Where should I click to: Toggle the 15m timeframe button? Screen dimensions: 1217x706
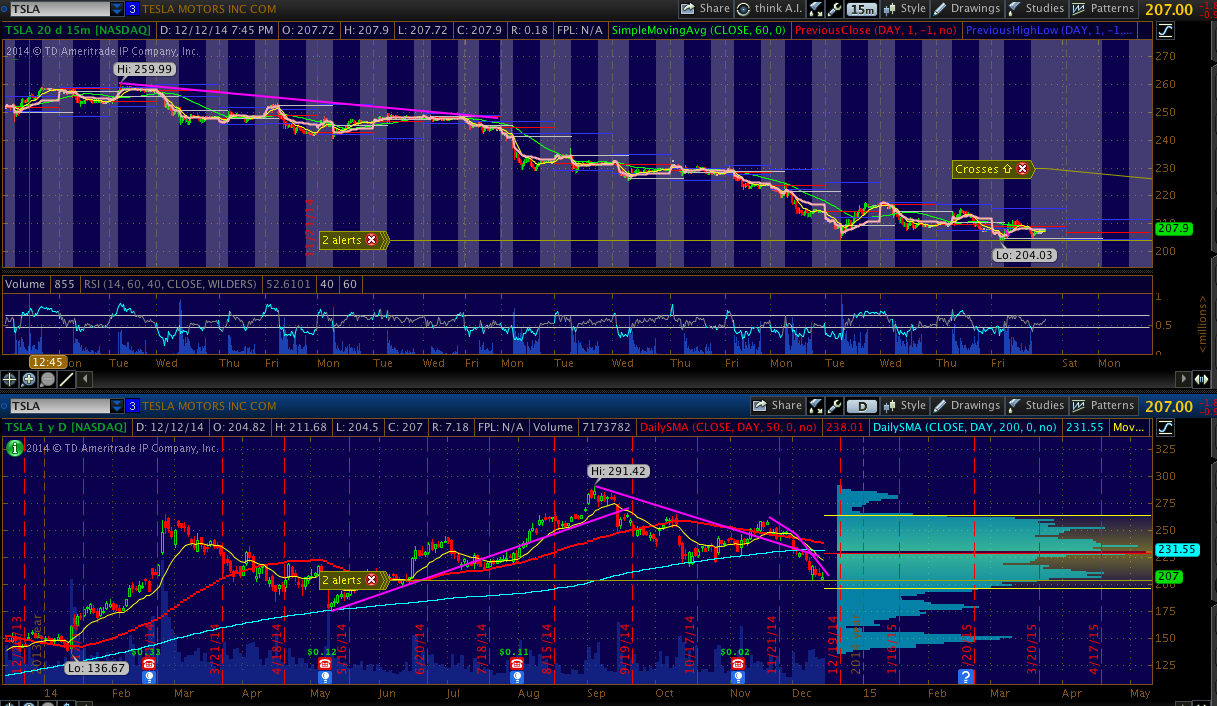[x=860, y=9]
